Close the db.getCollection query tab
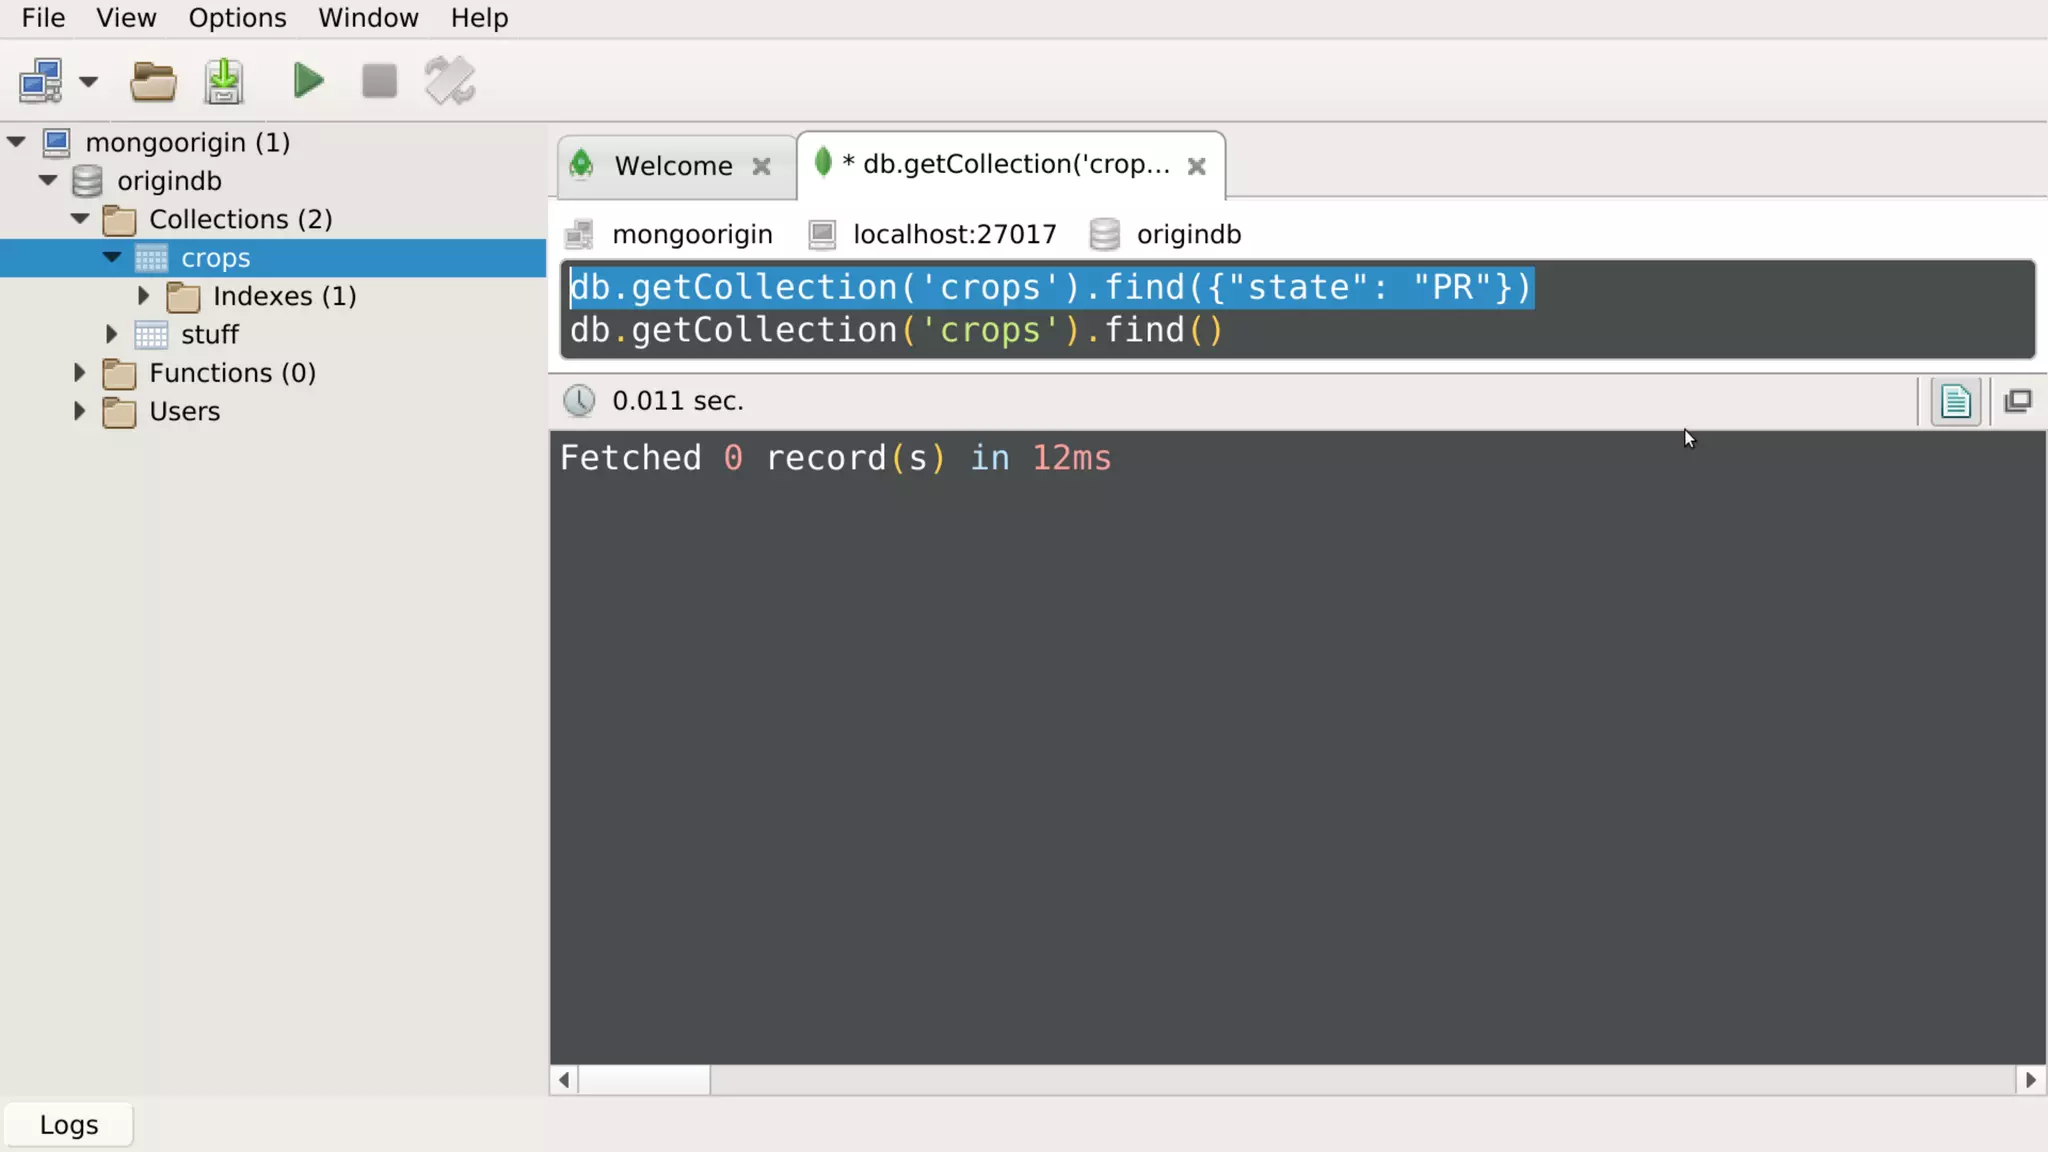This screenshot has height=1152, width=2048. point(1196,166)
